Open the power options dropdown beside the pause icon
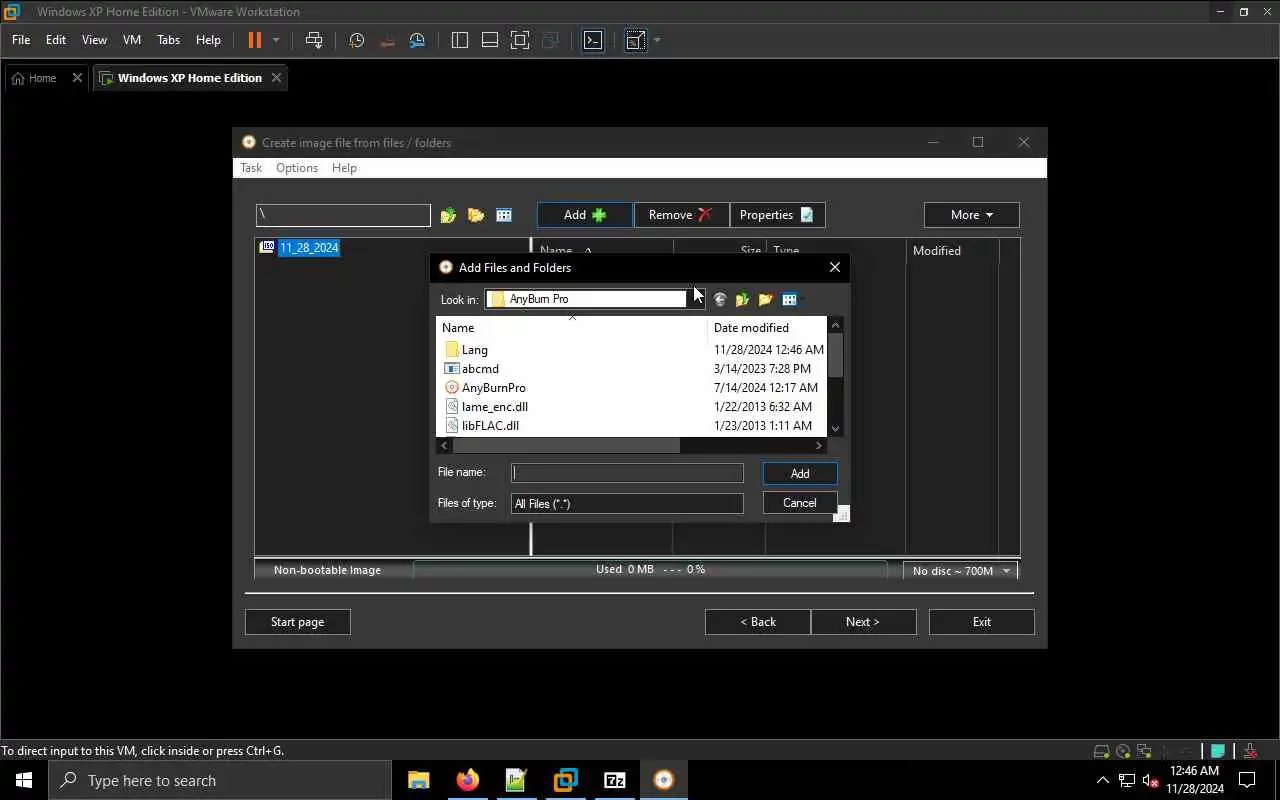This screenshot has width=1280, height=800. (x=276, y=40)
